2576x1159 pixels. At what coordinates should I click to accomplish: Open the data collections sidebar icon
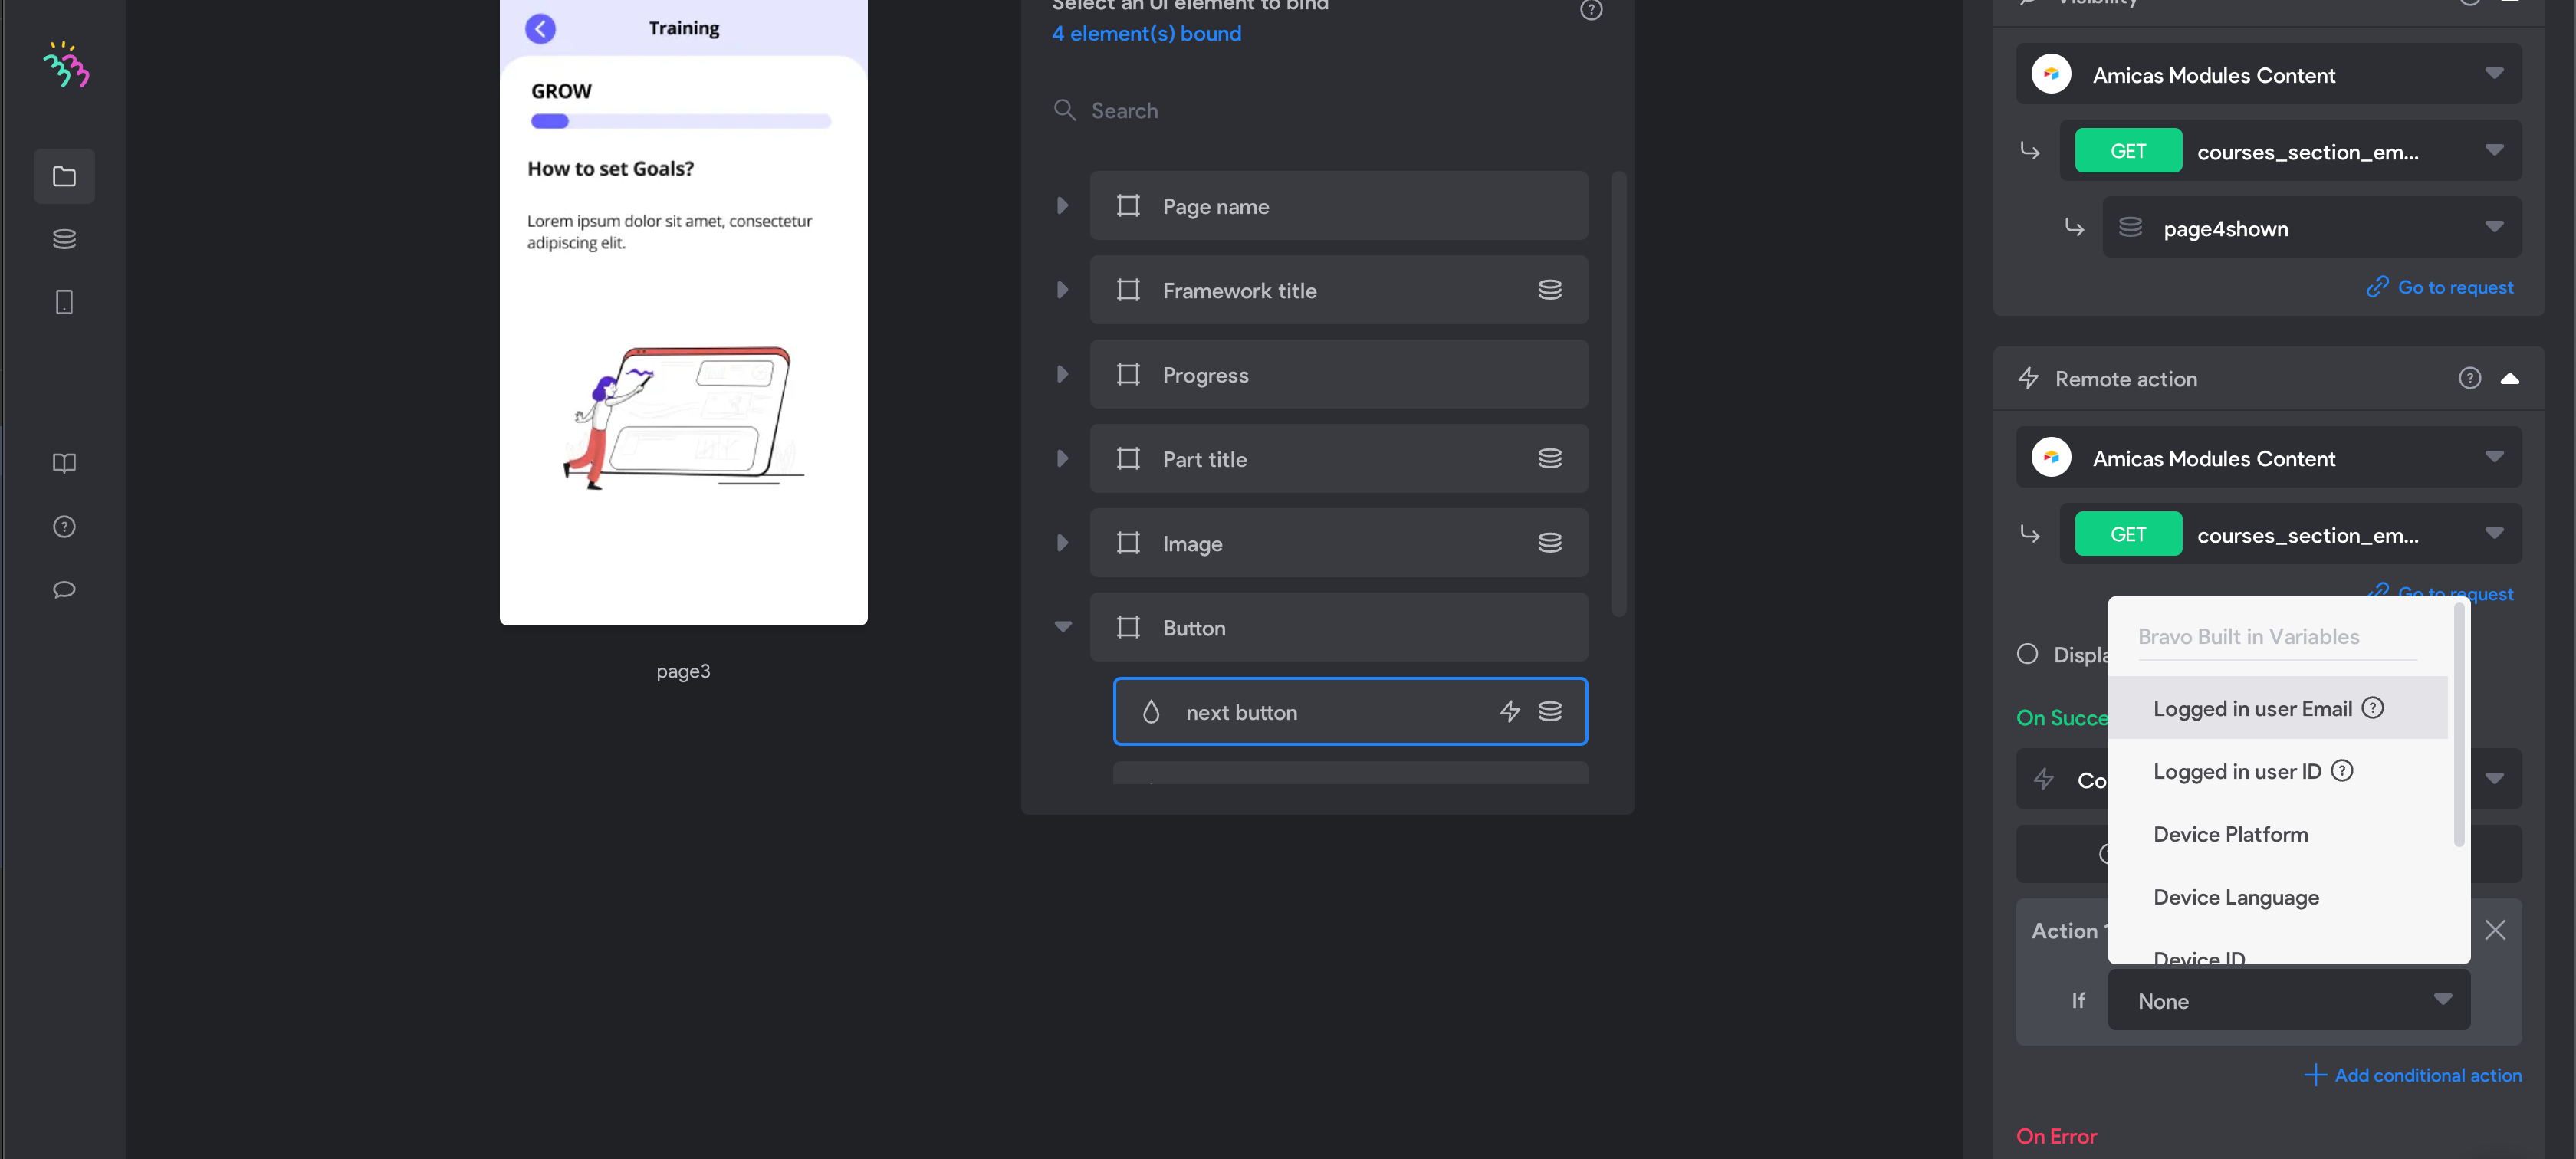(64, 239)
